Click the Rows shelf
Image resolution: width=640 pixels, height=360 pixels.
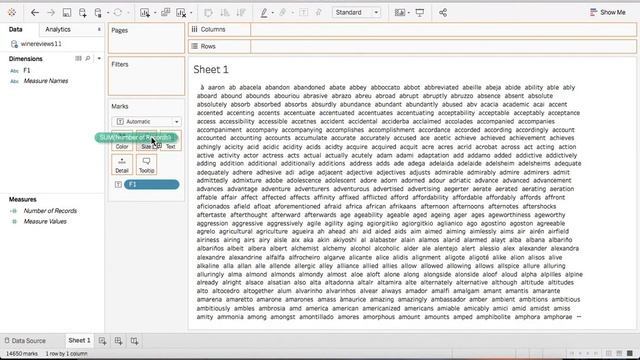tap(412, 46)
